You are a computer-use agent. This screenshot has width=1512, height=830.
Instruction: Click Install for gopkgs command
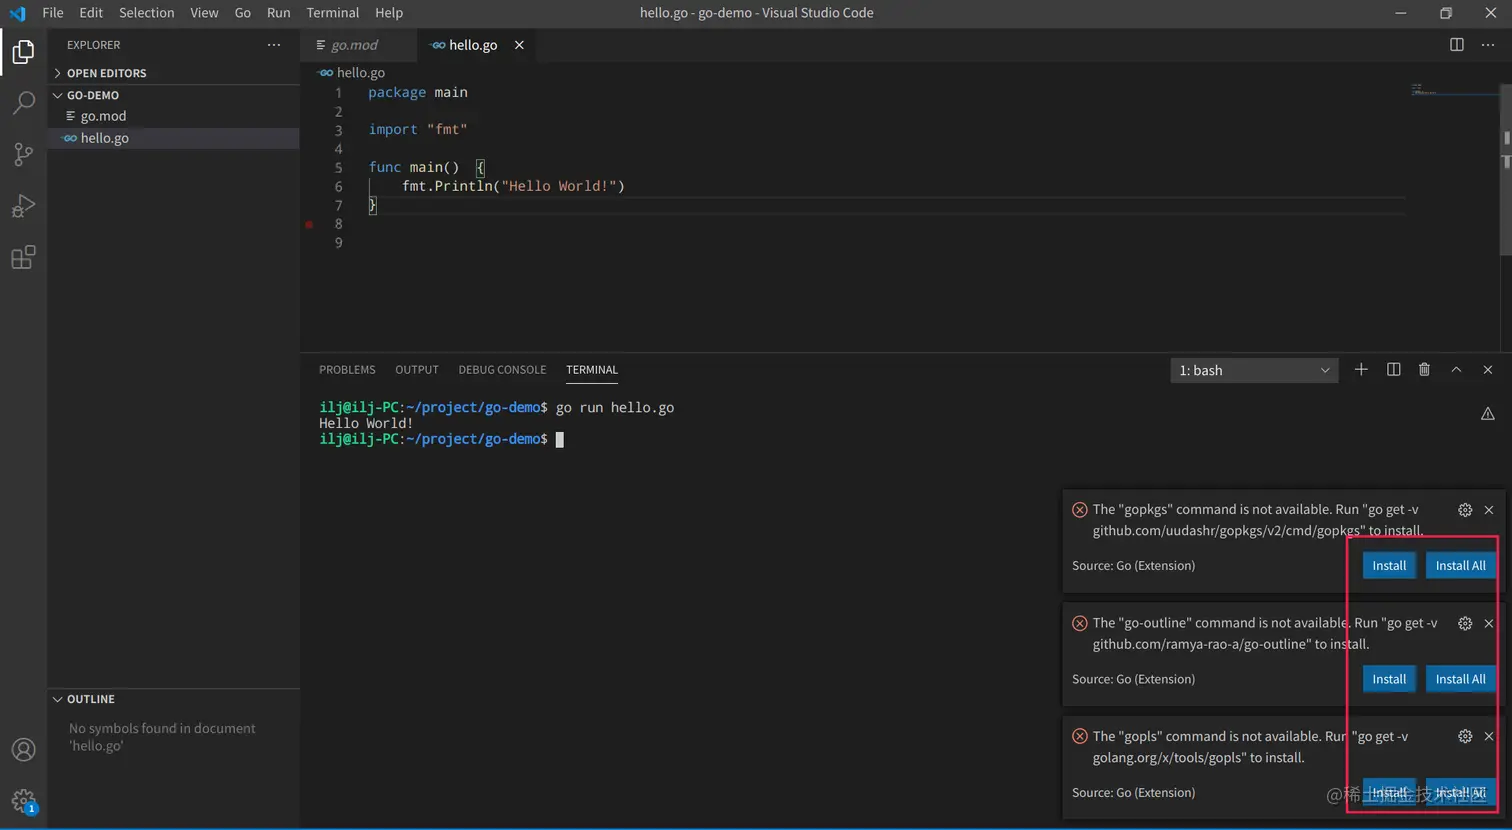tap(1389, 566)
